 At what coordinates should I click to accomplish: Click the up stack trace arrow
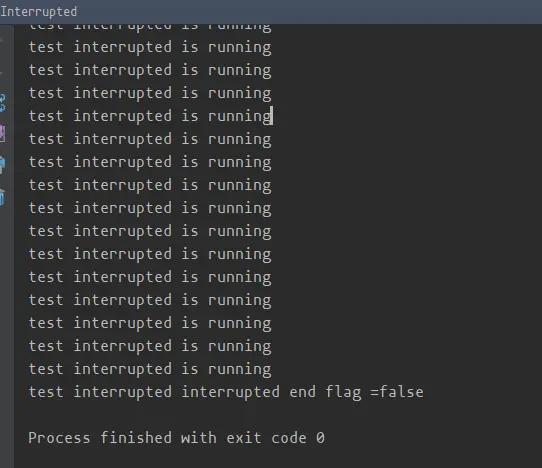(x=2, y=41)
